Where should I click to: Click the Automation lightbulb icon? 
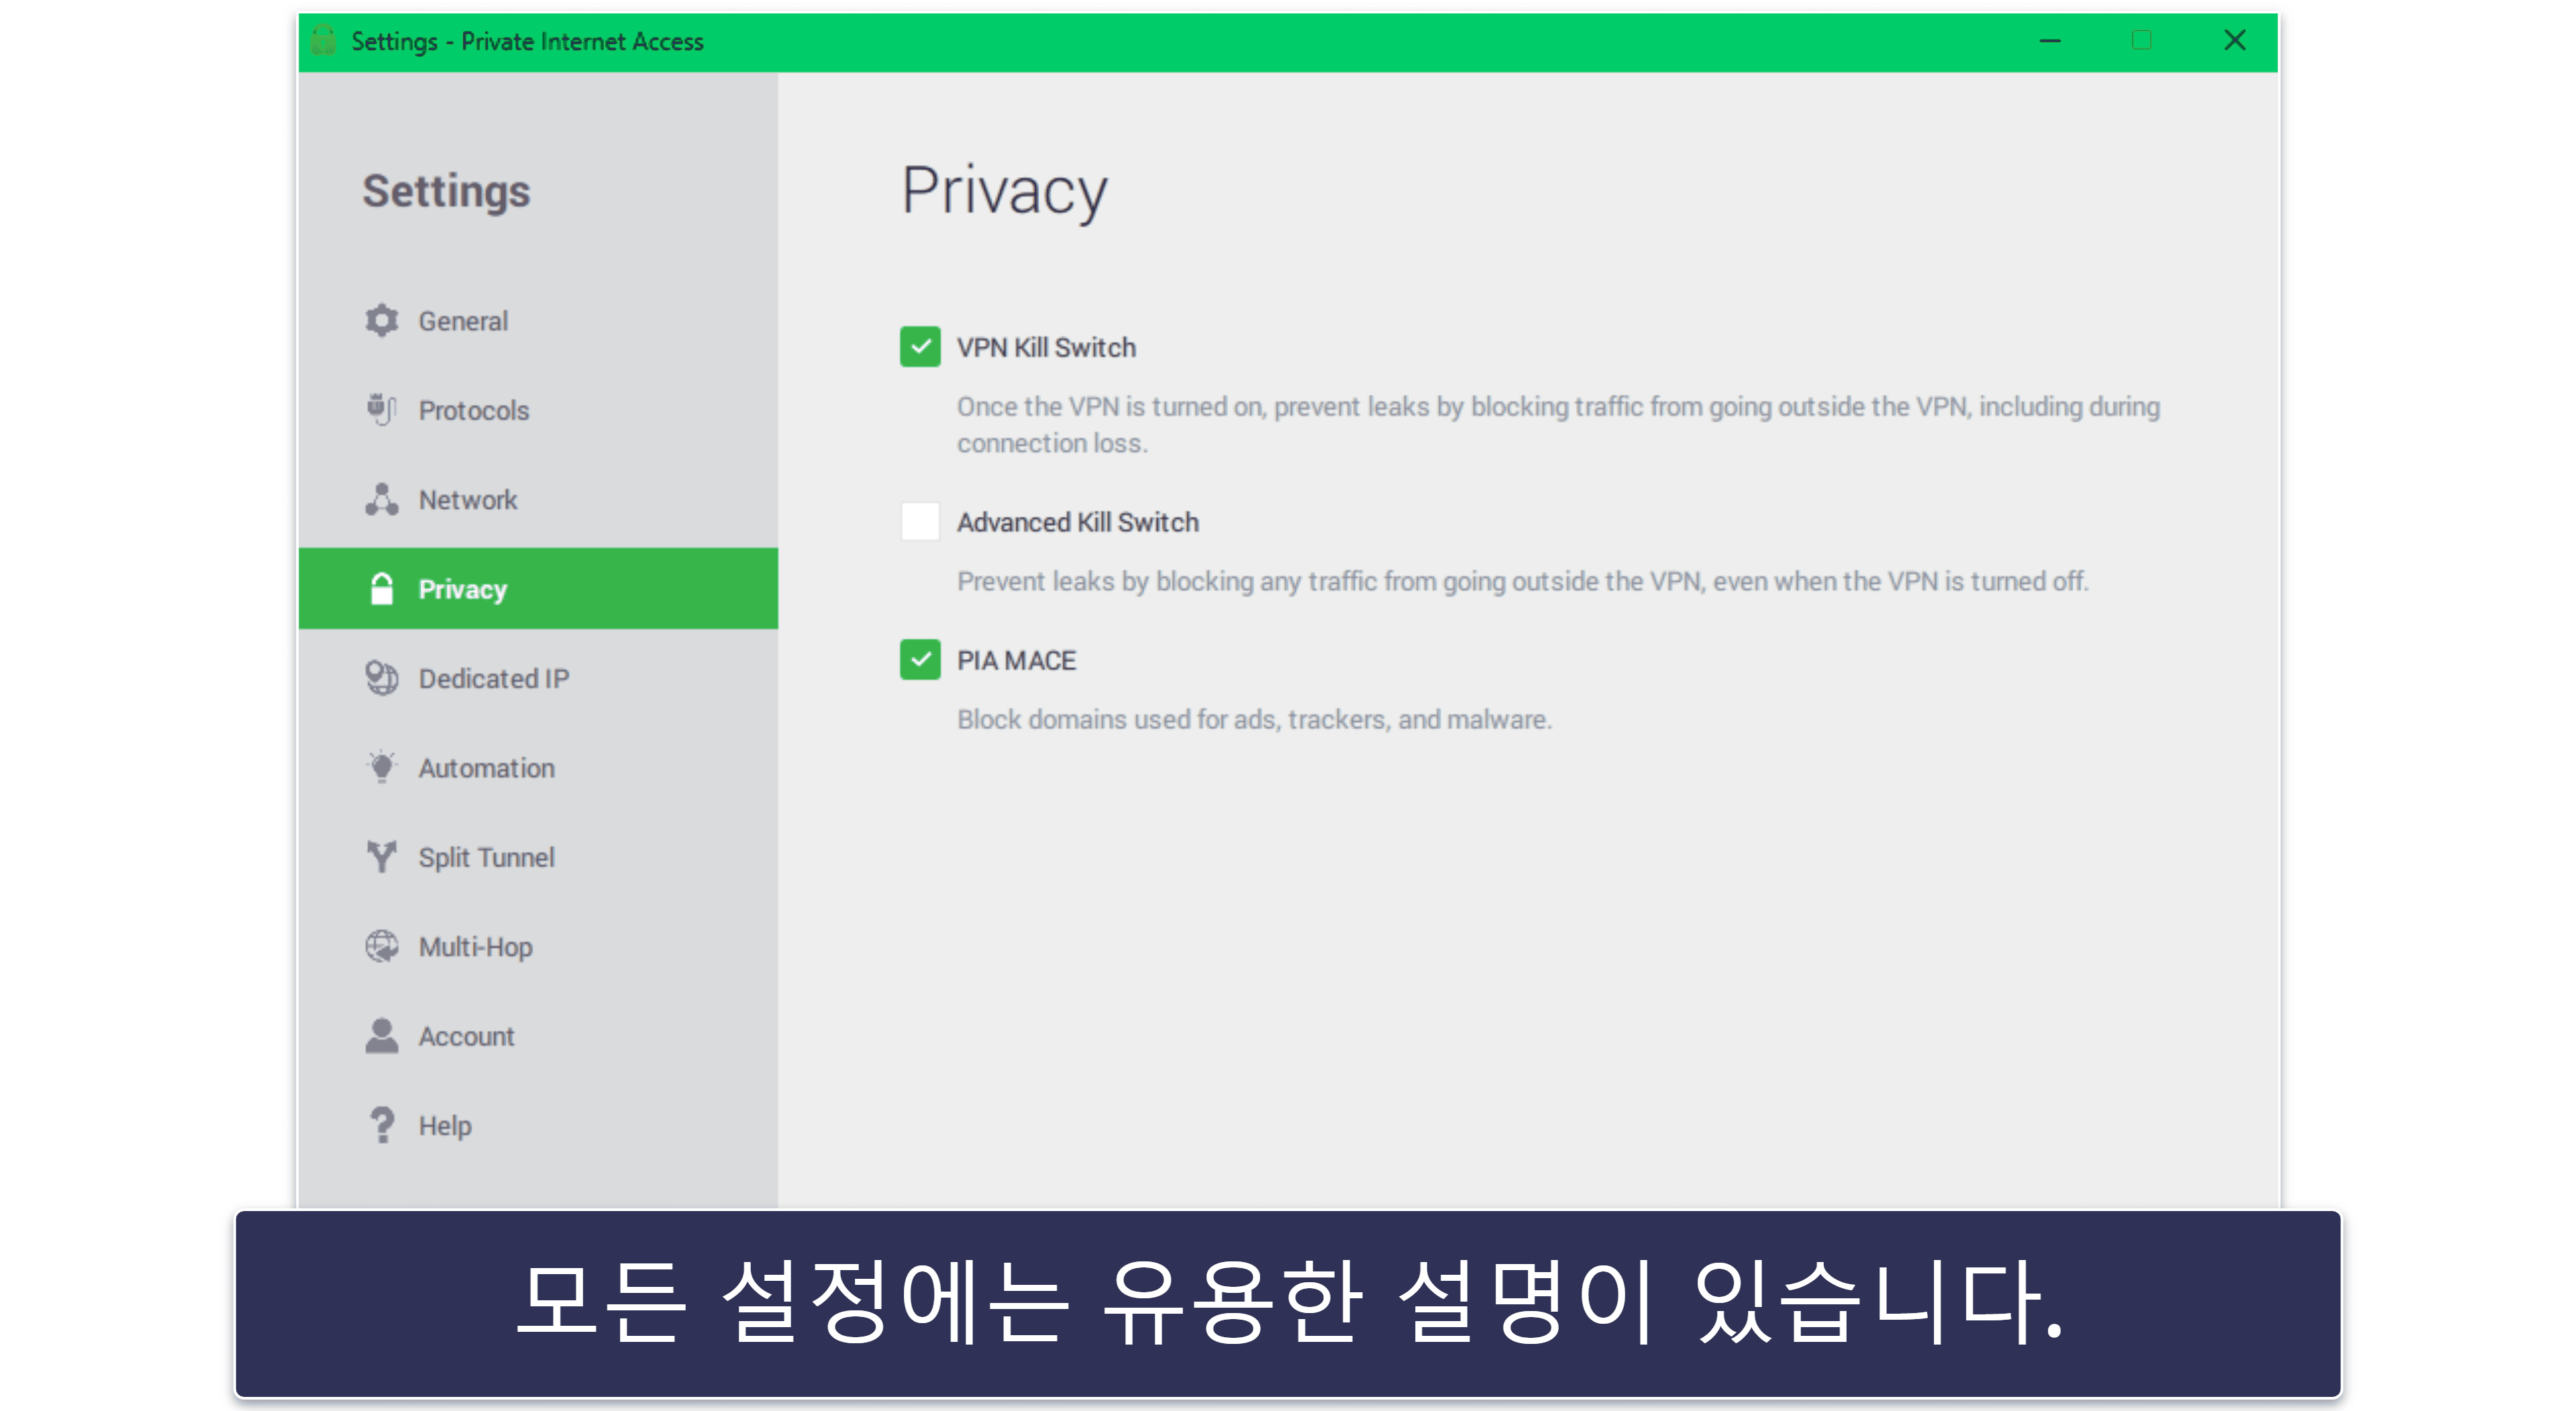[x=381, y=767]
